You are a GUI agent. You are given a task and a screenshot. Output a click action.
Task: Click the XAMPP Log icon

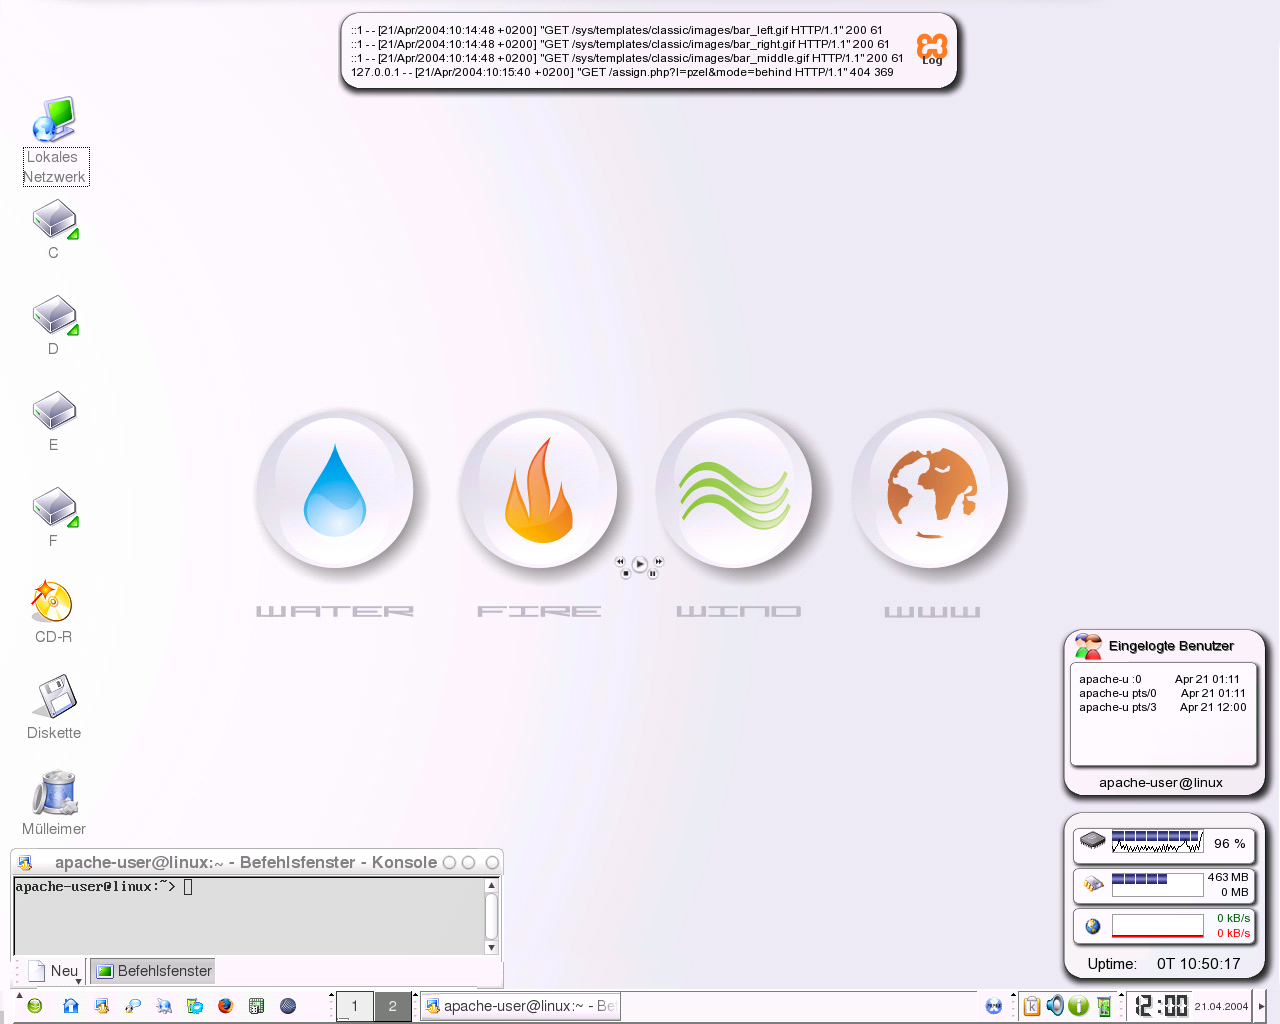point(931,48)
